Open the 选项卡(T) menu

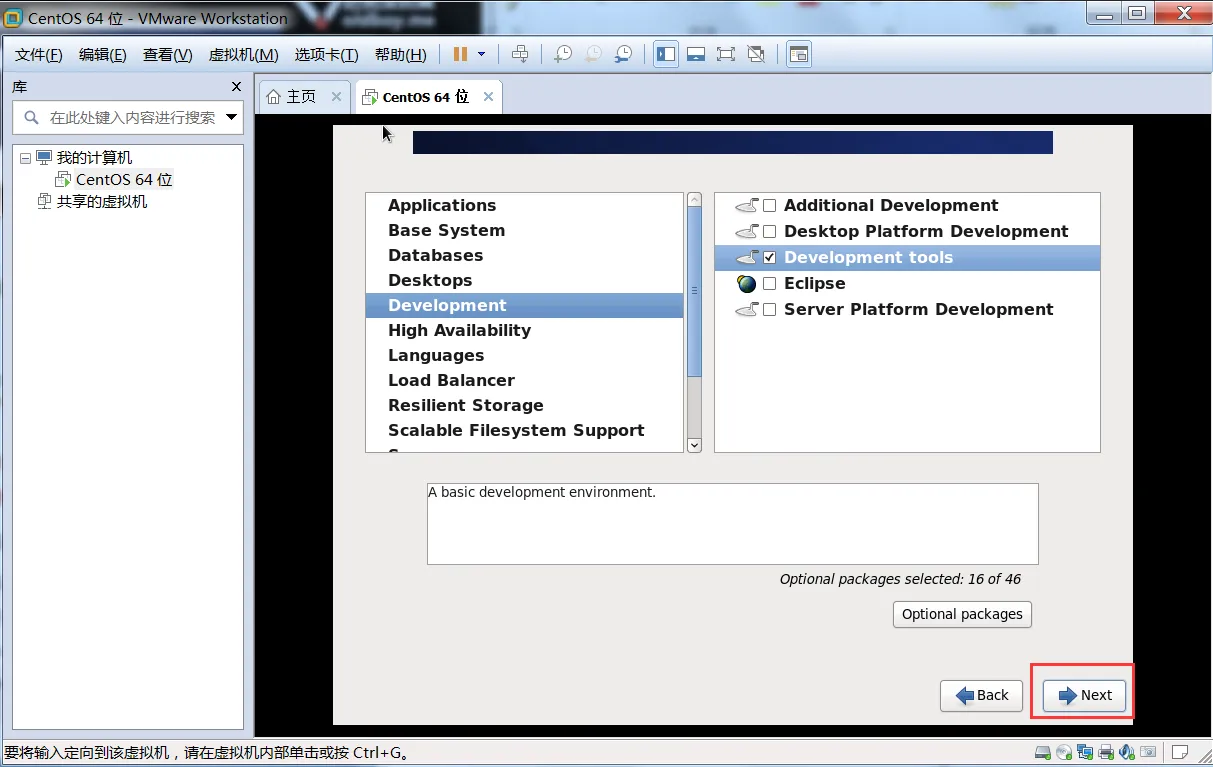coord(326,54)
